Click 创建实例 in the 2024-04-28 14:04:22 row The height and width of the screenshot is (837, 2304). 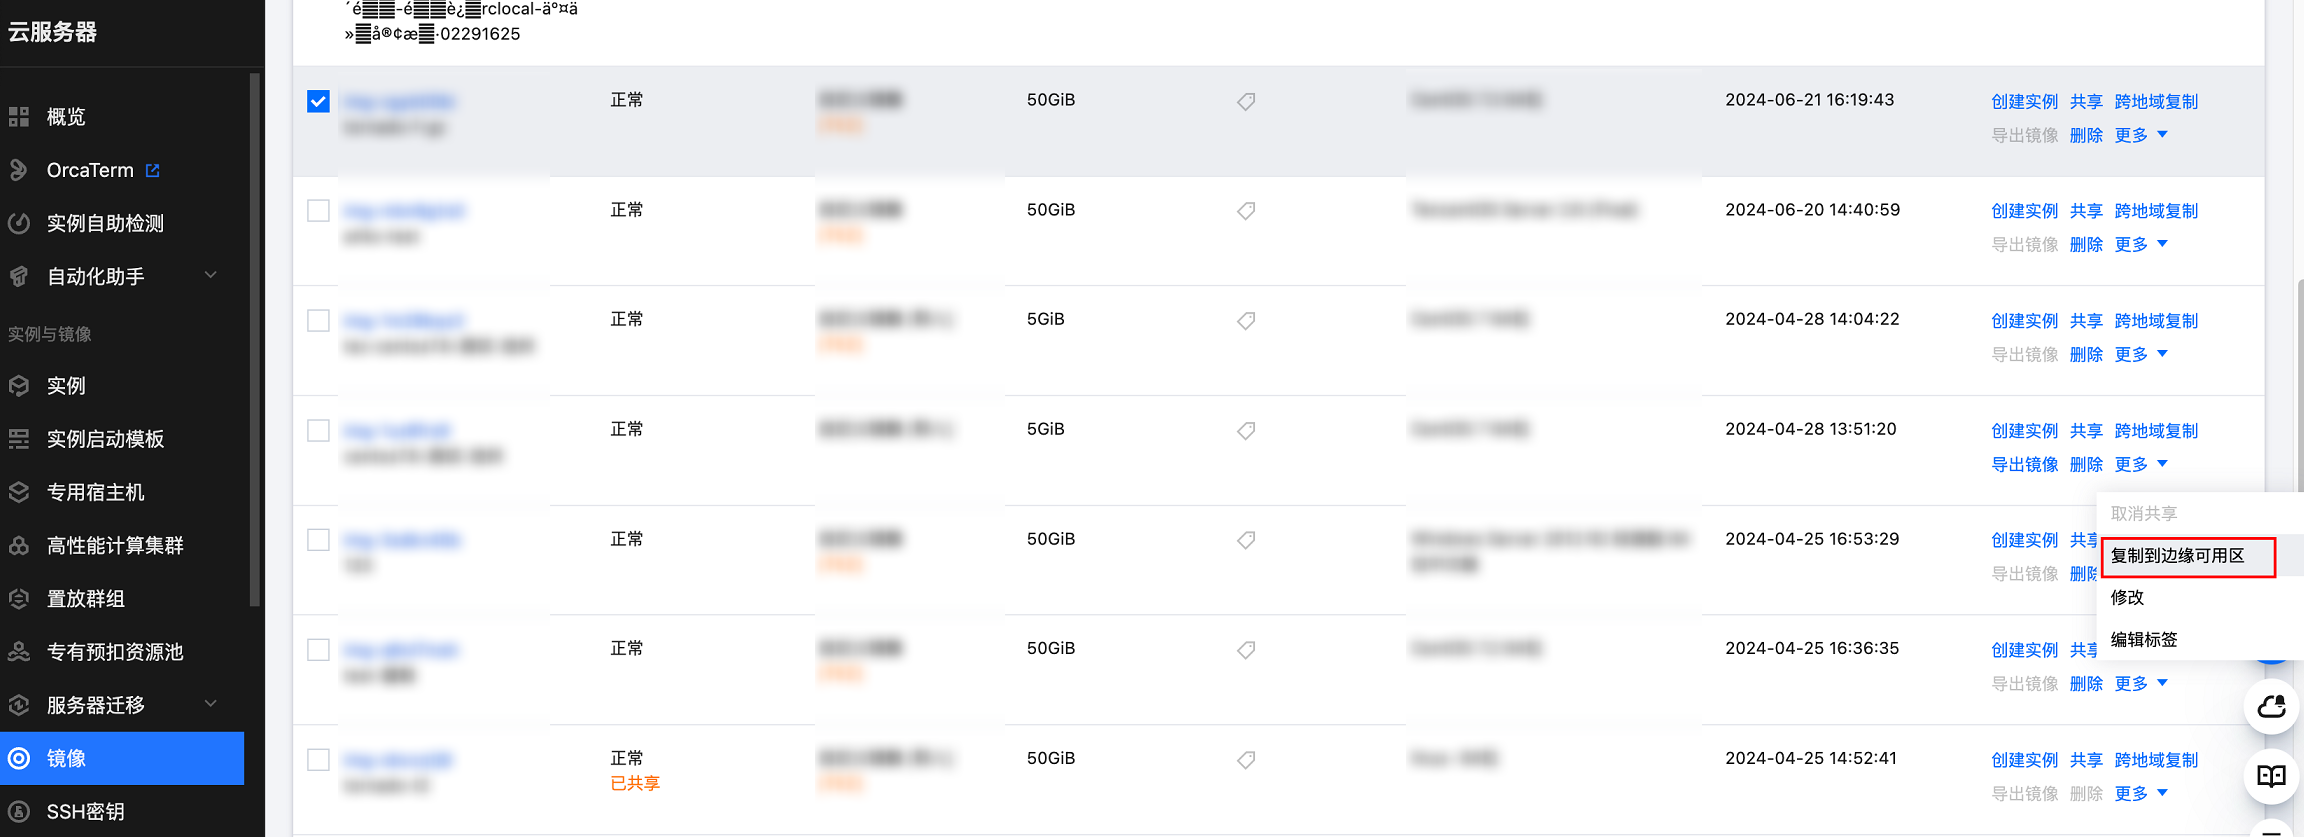click(2024, 321)
